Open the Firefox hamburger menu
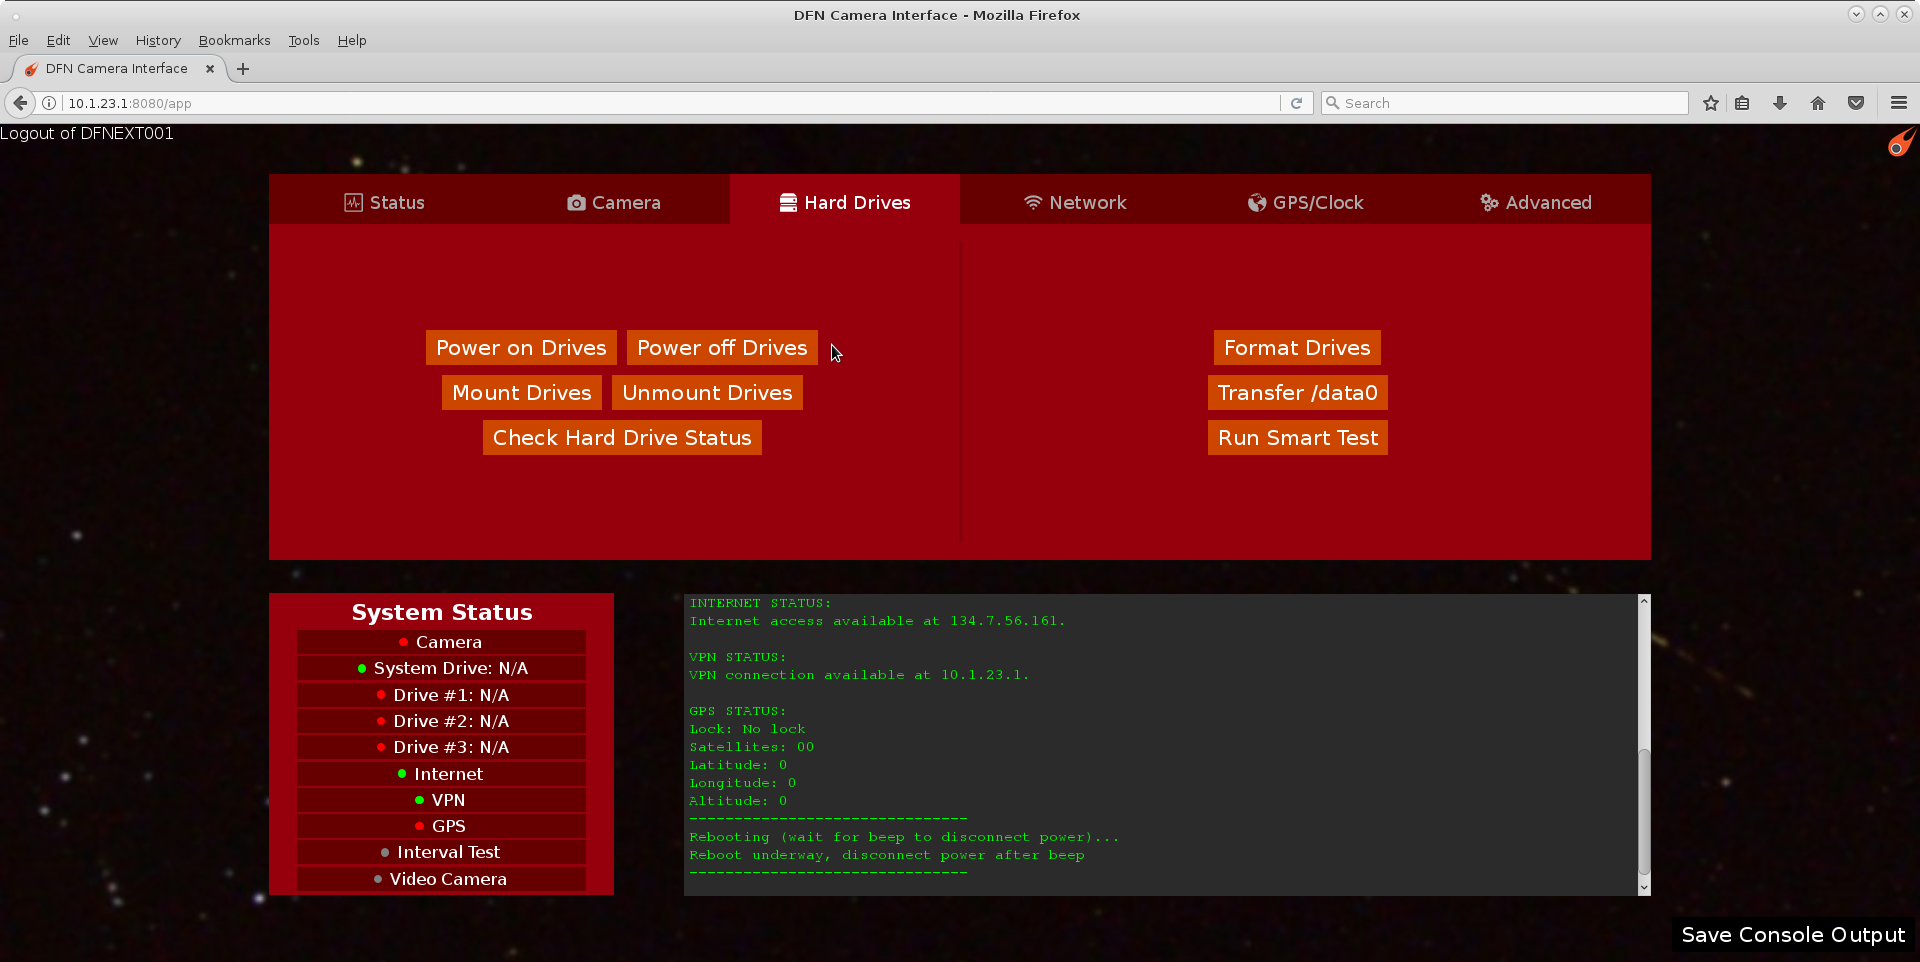 pos(1898,103)
